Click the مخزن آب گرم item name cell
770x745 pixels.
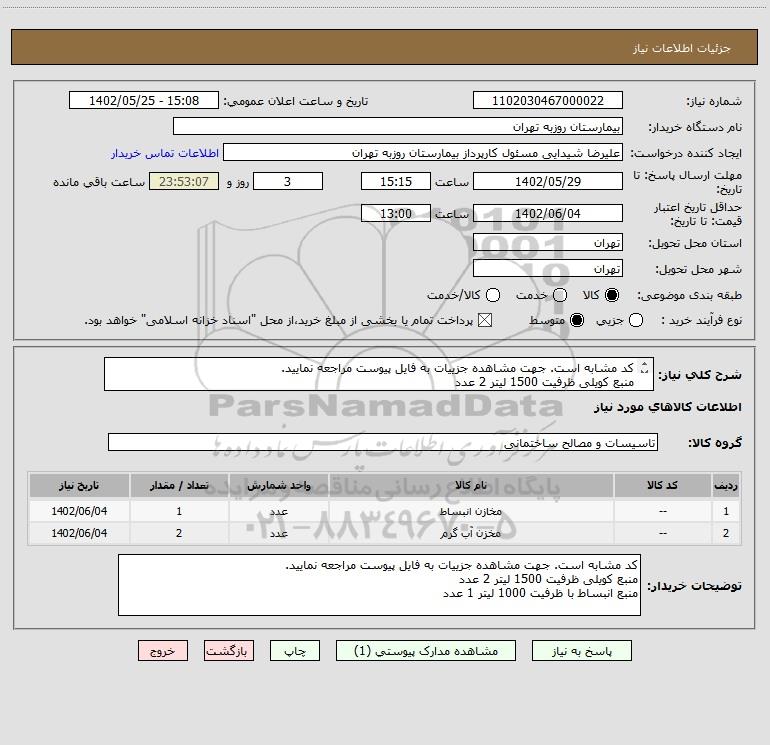pos(470,533)
